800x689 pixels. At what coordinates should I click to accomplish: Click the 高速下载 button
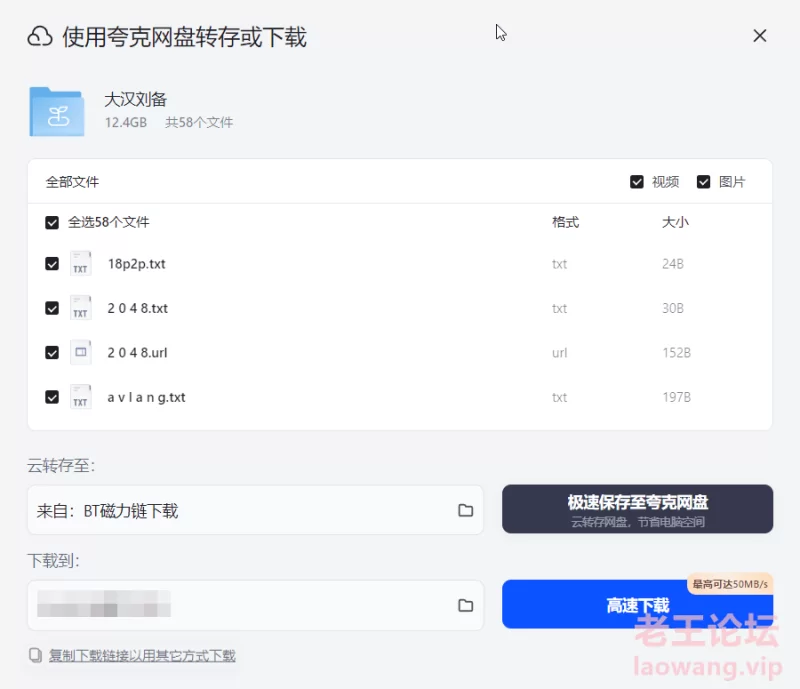pyautogui.click(x=637, y=604)
